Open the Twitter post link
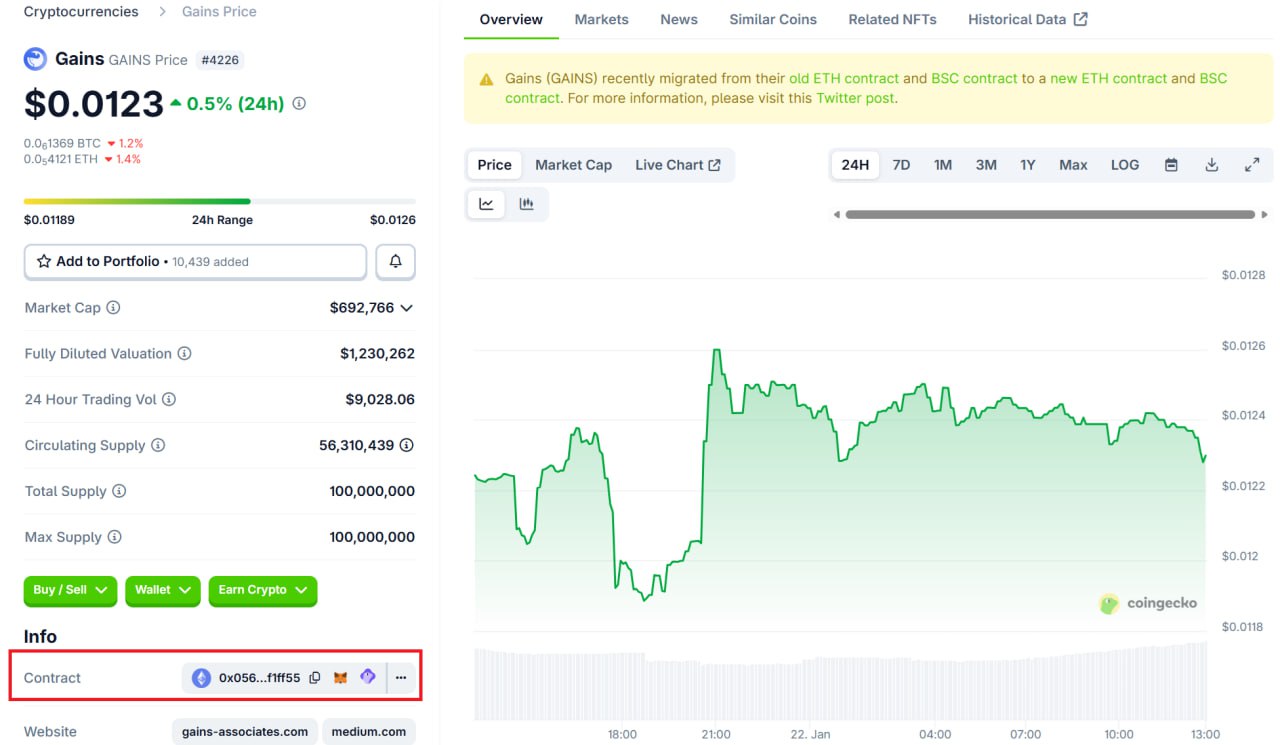 click(x=855, y=98)
